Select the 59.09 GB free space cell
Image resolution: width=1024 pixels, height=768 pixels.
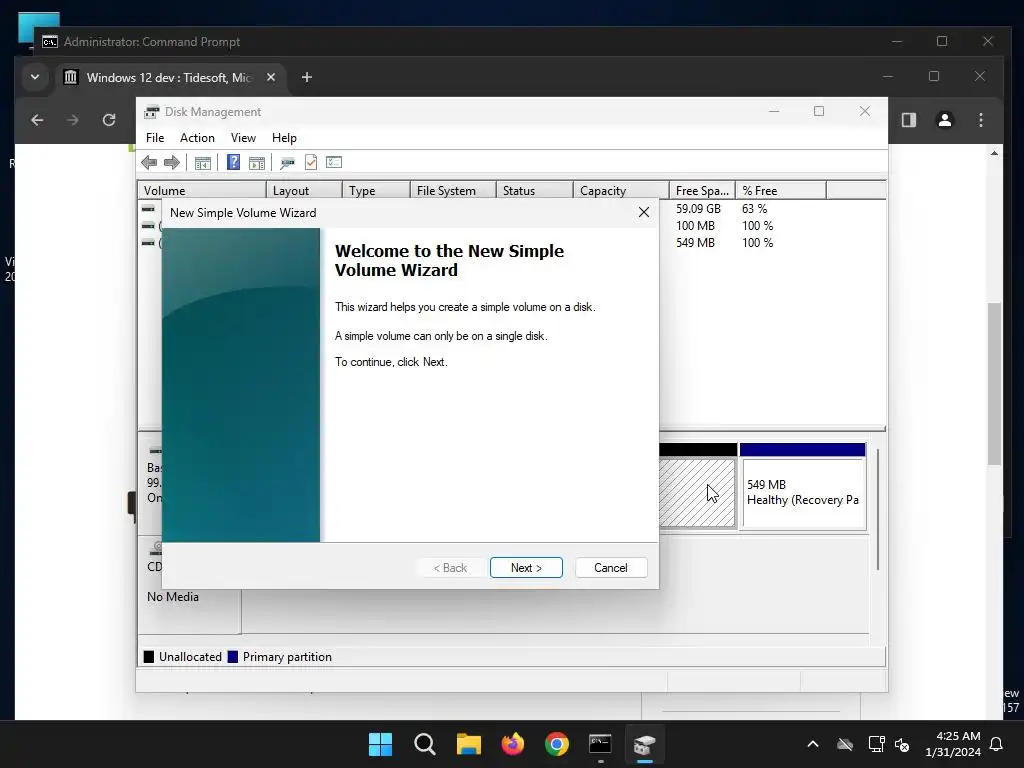click(x=698, y=209)
